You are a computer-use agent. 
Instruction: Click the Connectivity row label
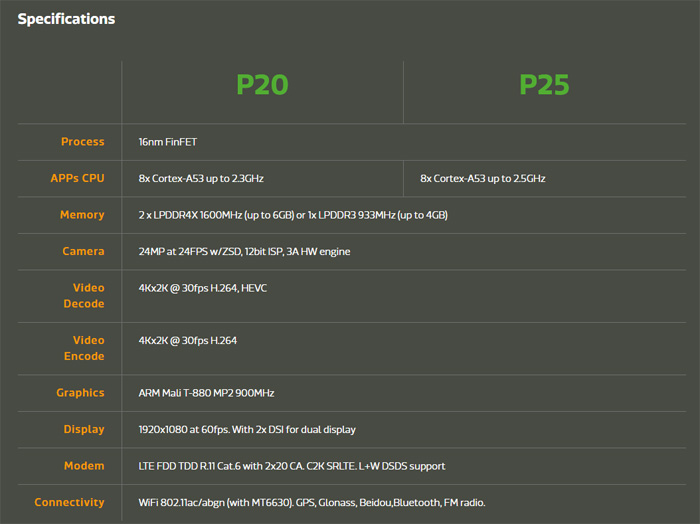coord(69,502)
